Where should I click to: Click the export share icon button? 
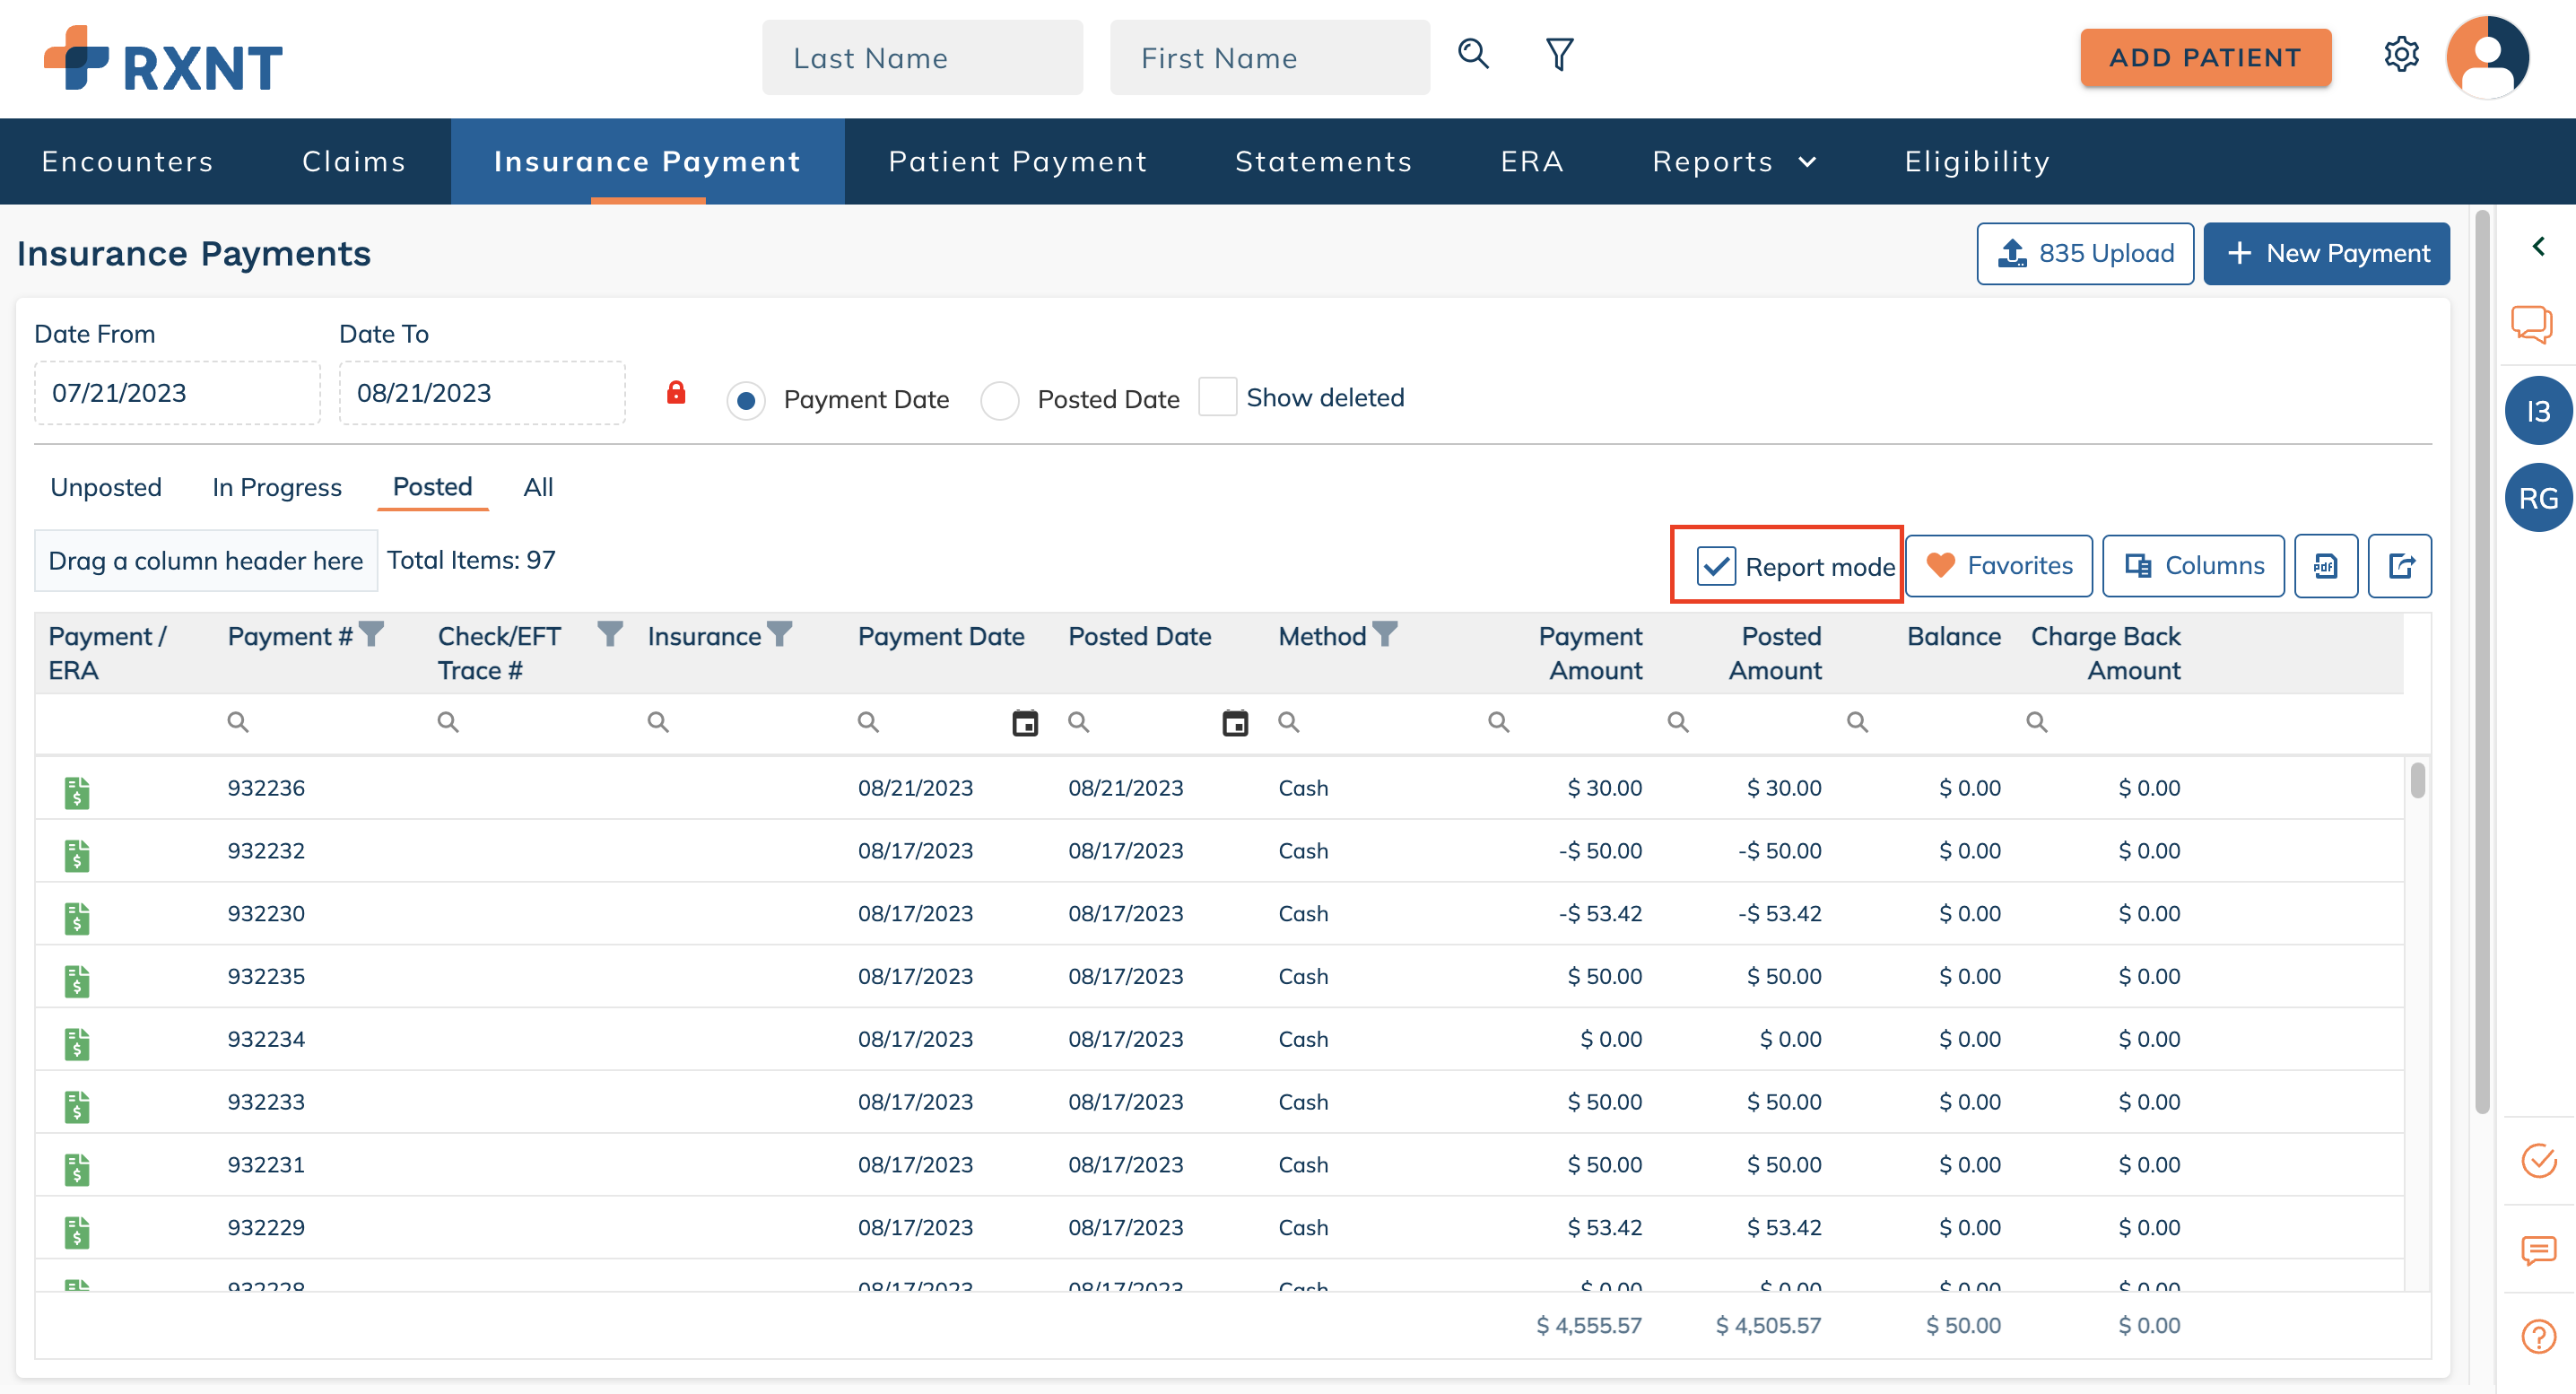[x=2400, y=566]
